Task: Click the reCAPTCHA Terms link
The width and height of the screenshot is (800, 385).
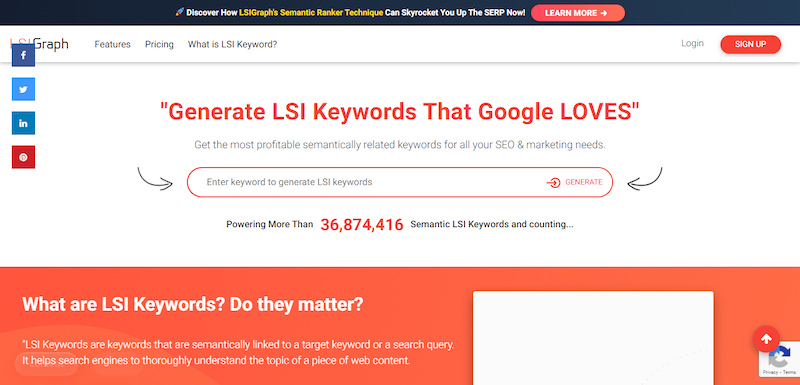Action: [x=790, y=373]
